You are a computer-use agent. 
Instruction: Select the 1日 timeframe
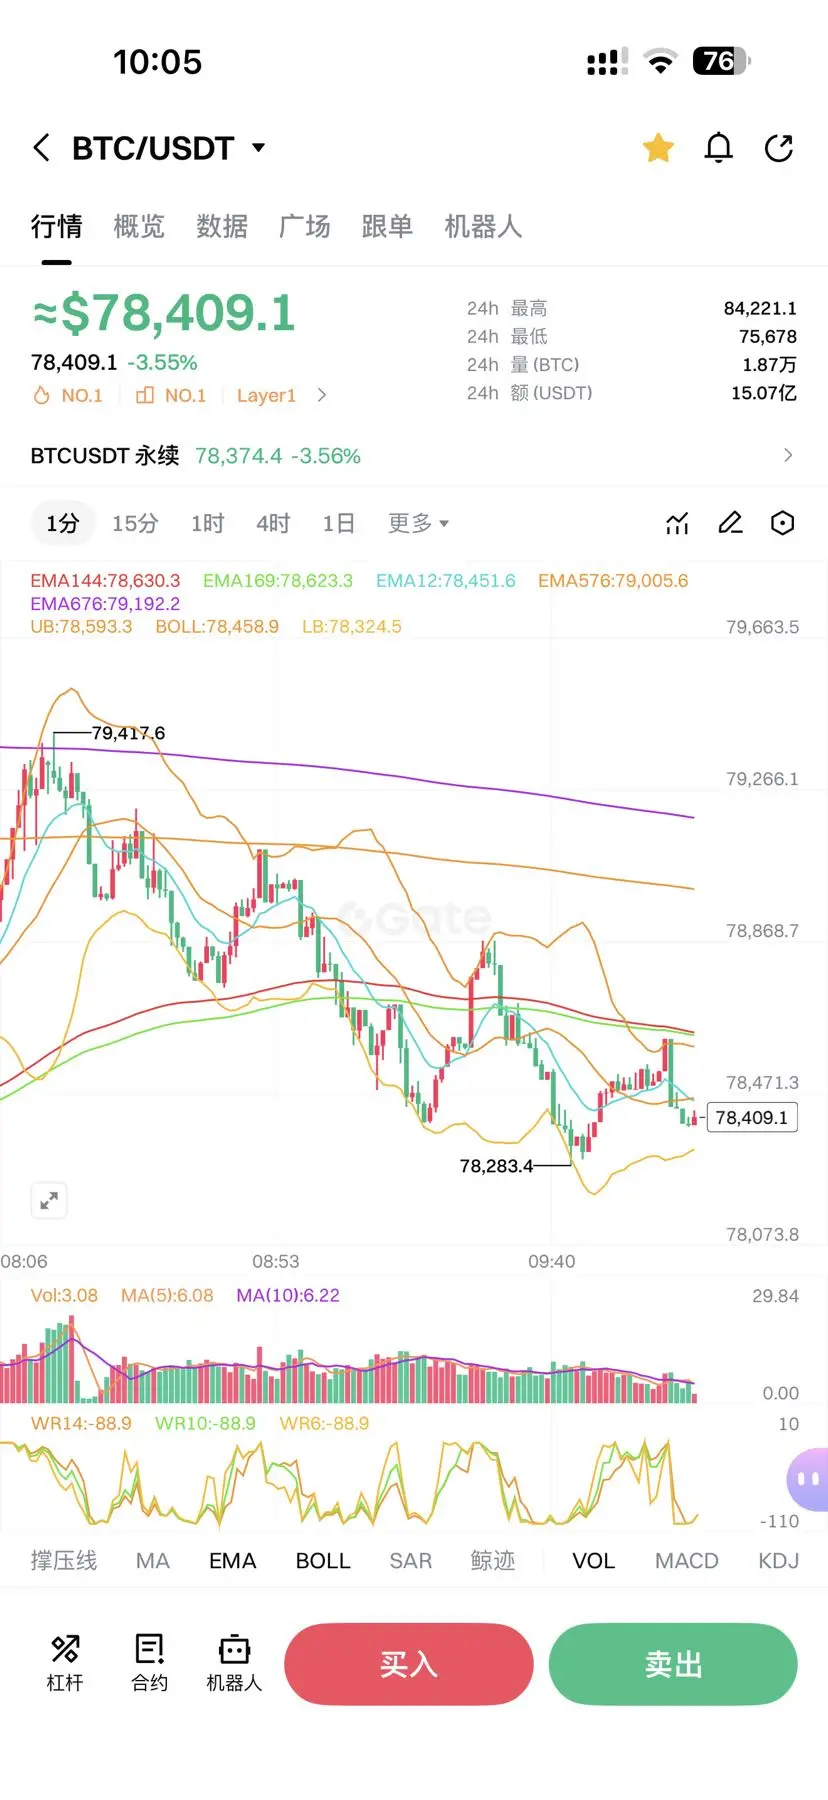[x=339, y=523]
